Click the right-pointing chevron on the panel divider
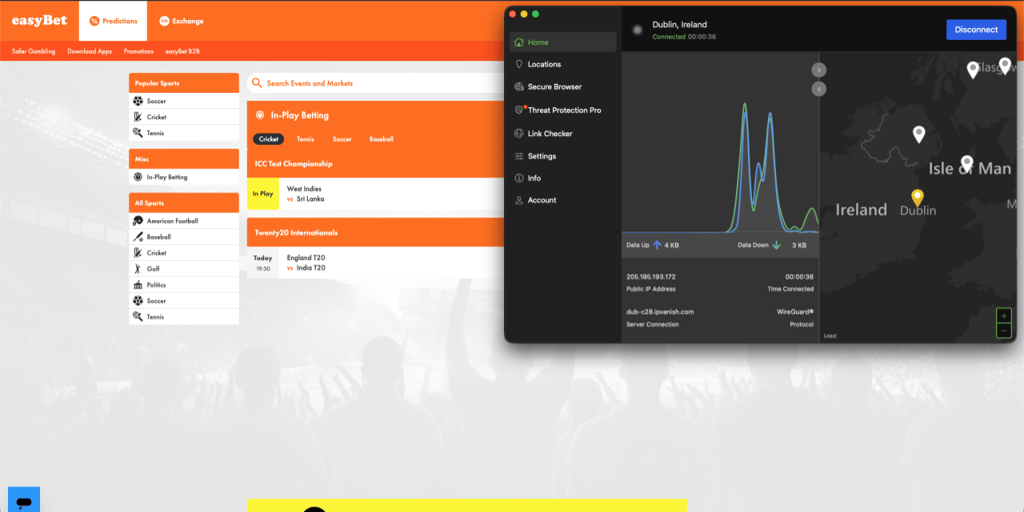1024x512 pixels. coord(819,70)
